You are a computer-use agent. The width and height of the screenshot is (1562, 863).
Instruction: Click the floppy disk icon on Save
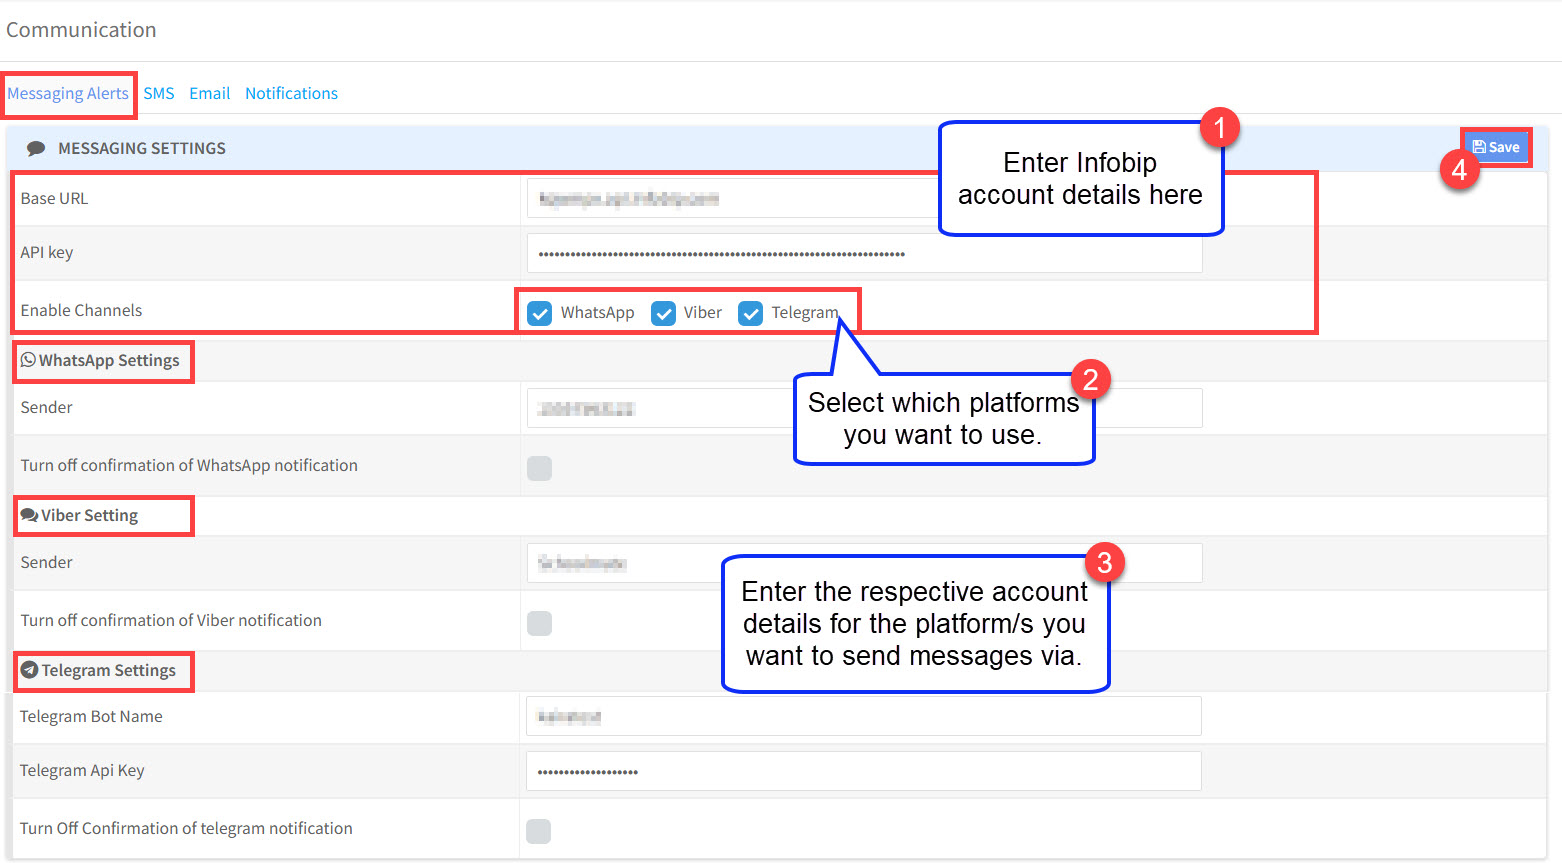click(1479, 147)
